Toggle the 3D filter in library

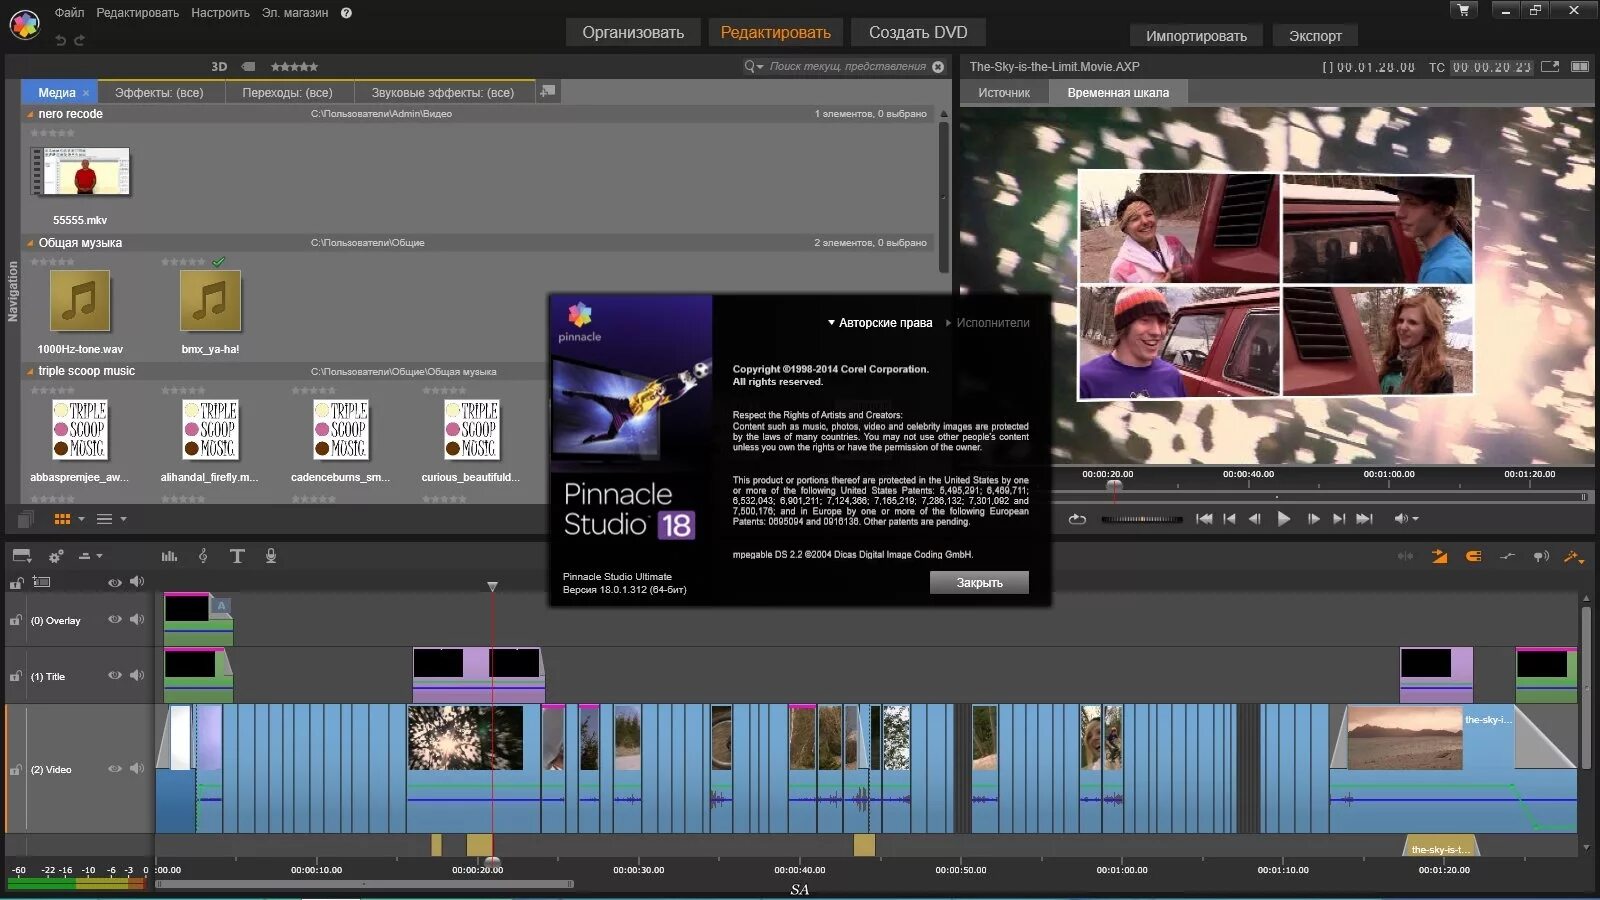219,67
